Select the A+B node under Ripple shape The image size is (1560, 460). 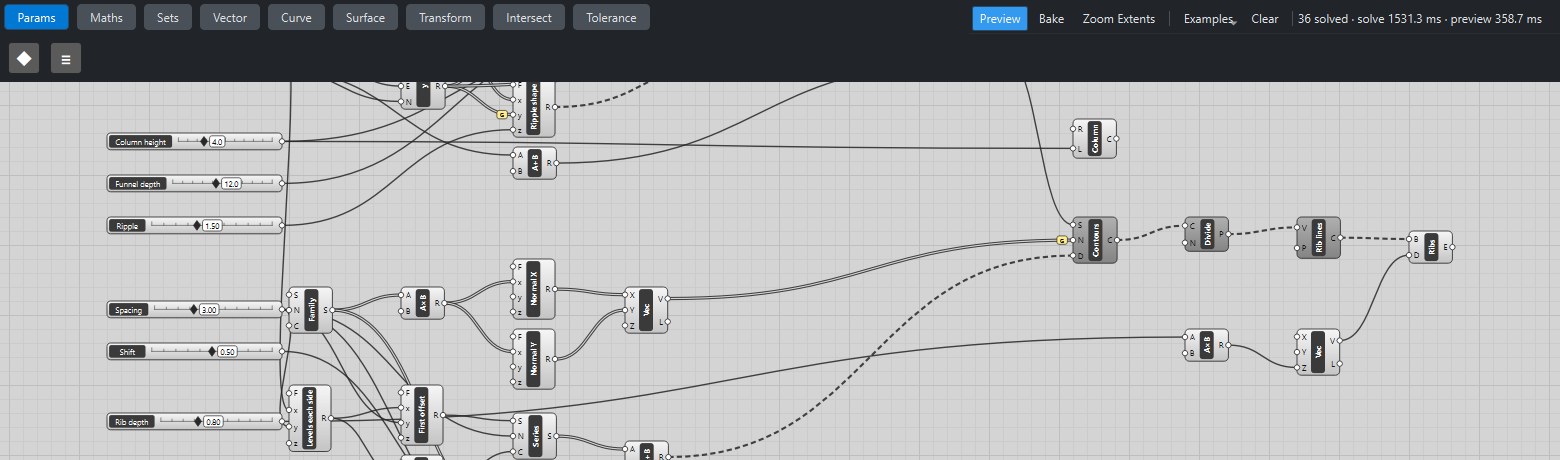[535, 163]
